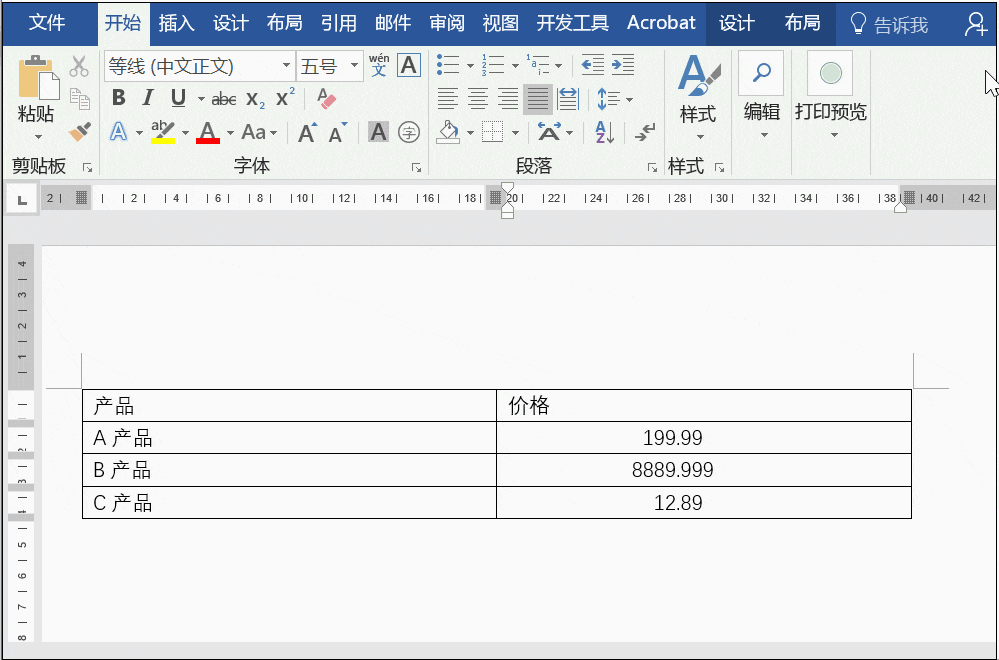999x660 pixels.
Task: Open the 样式 styles gallery button
Action: click(698, 96)
